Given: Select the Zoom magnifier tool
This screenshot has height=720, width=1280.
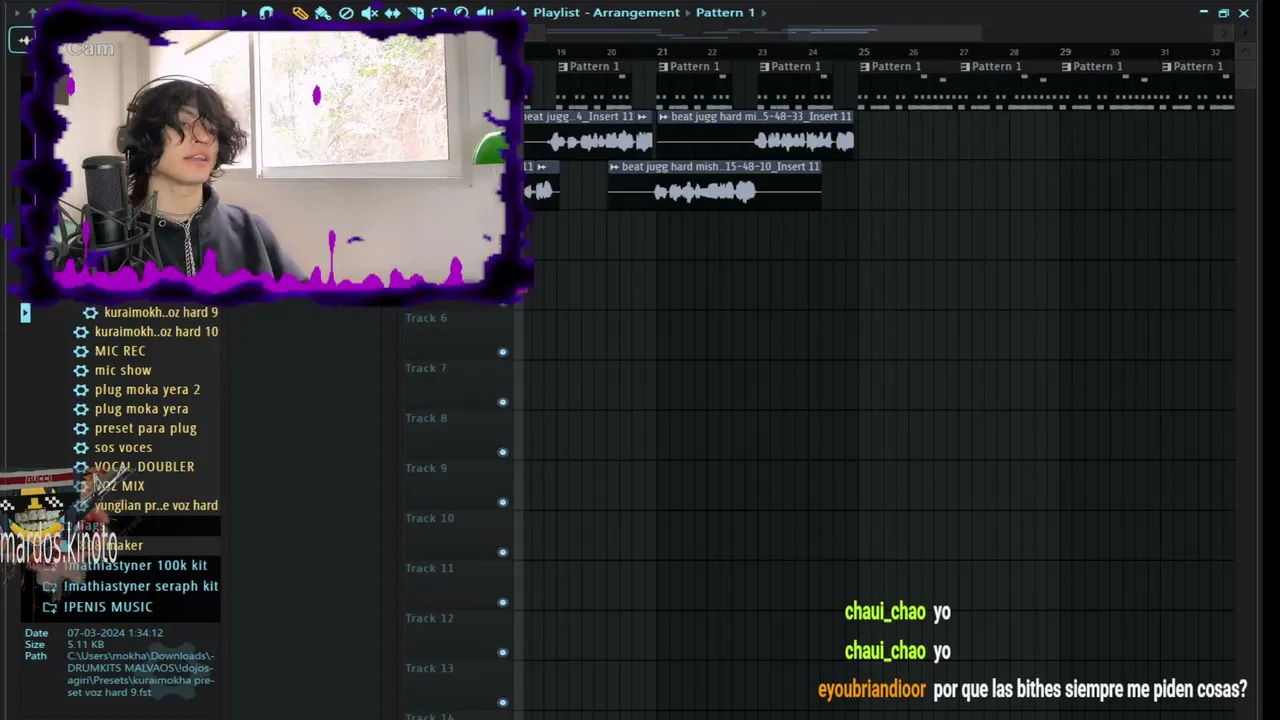Looking at the screenshot, I should point(461,13).
